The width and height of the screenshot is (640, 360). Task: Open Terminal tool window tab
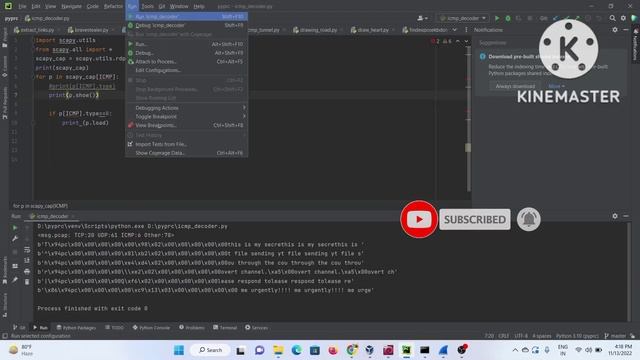point(225,328)
